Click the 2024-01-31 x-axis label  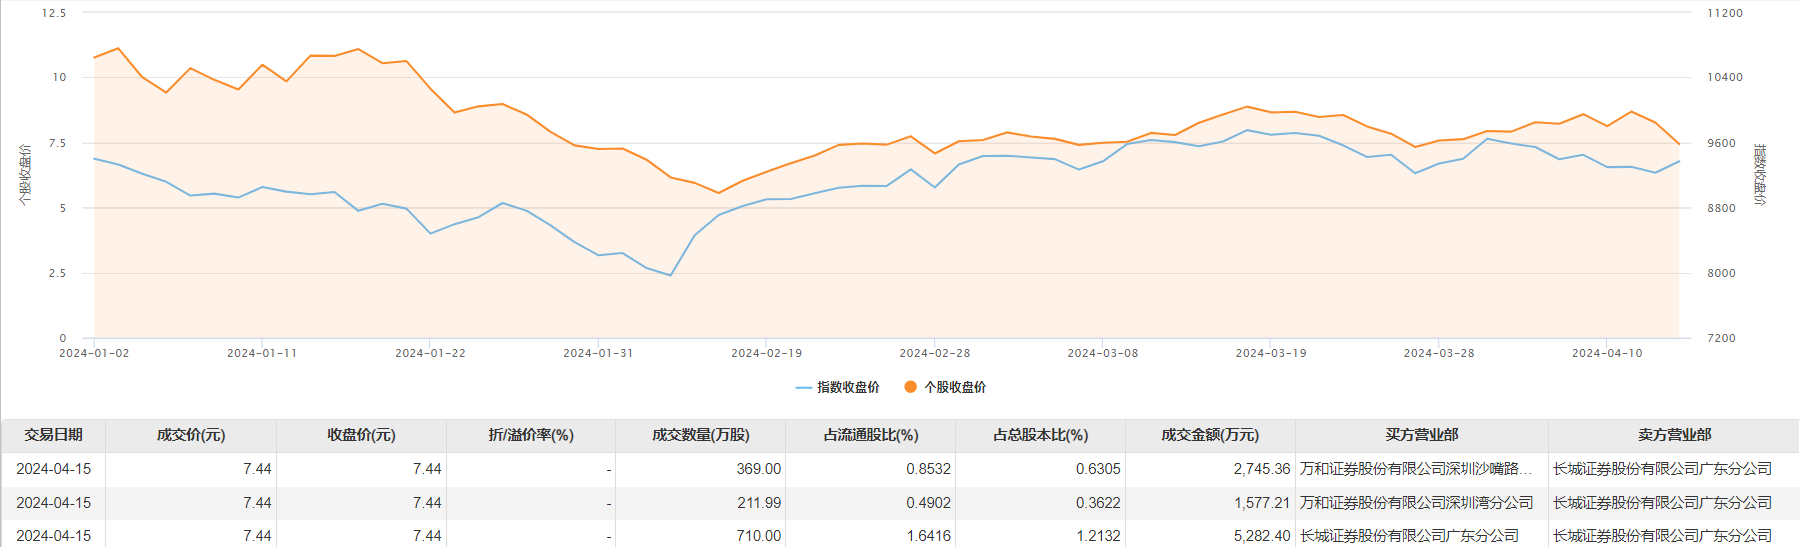[x=598, y=353]
